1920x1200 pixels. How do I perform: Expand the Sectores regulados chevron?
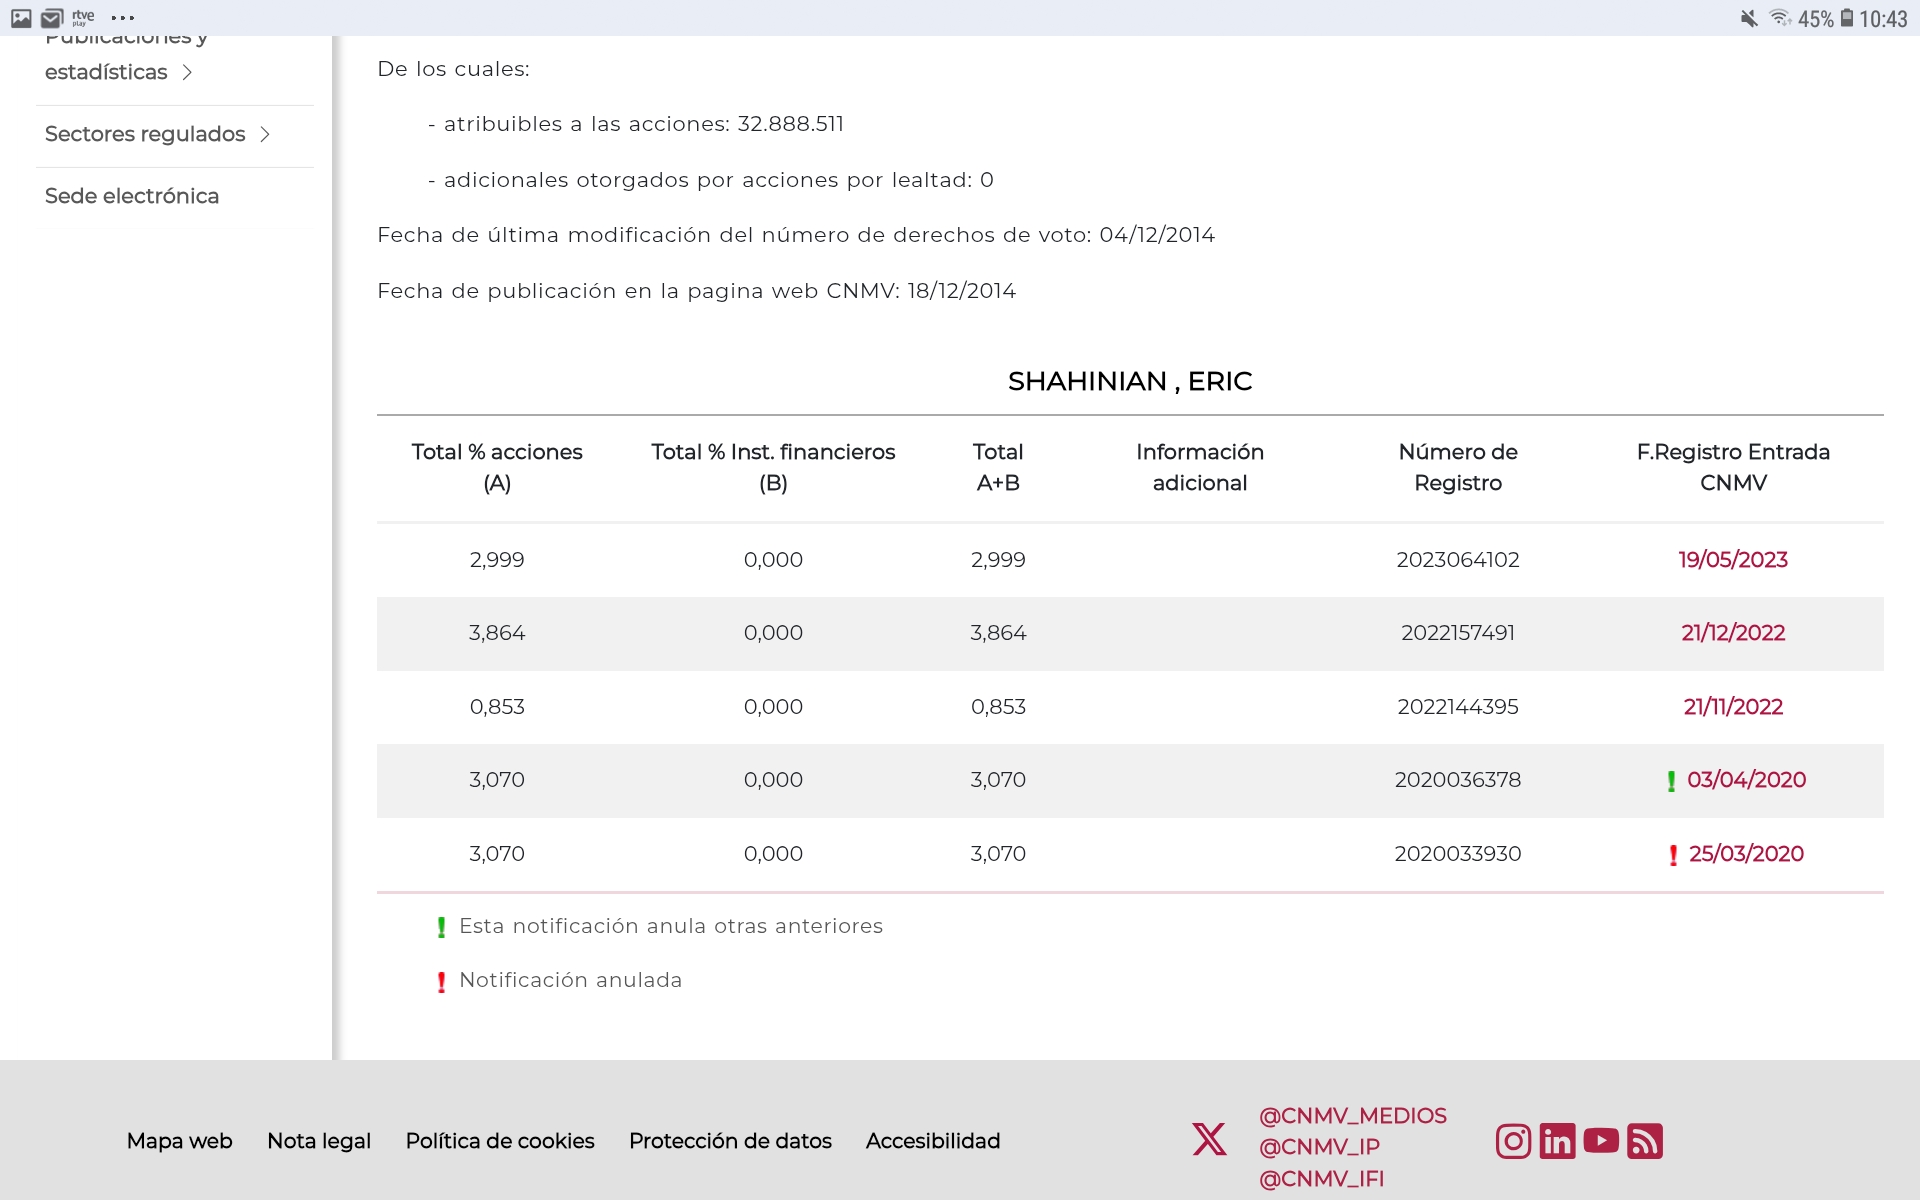coord(265,134)
